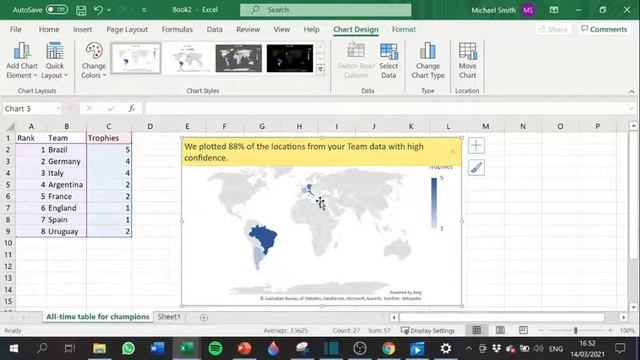Screen dimensions: 640x360
Task: Open the Review tab
Action: [248, 29]
